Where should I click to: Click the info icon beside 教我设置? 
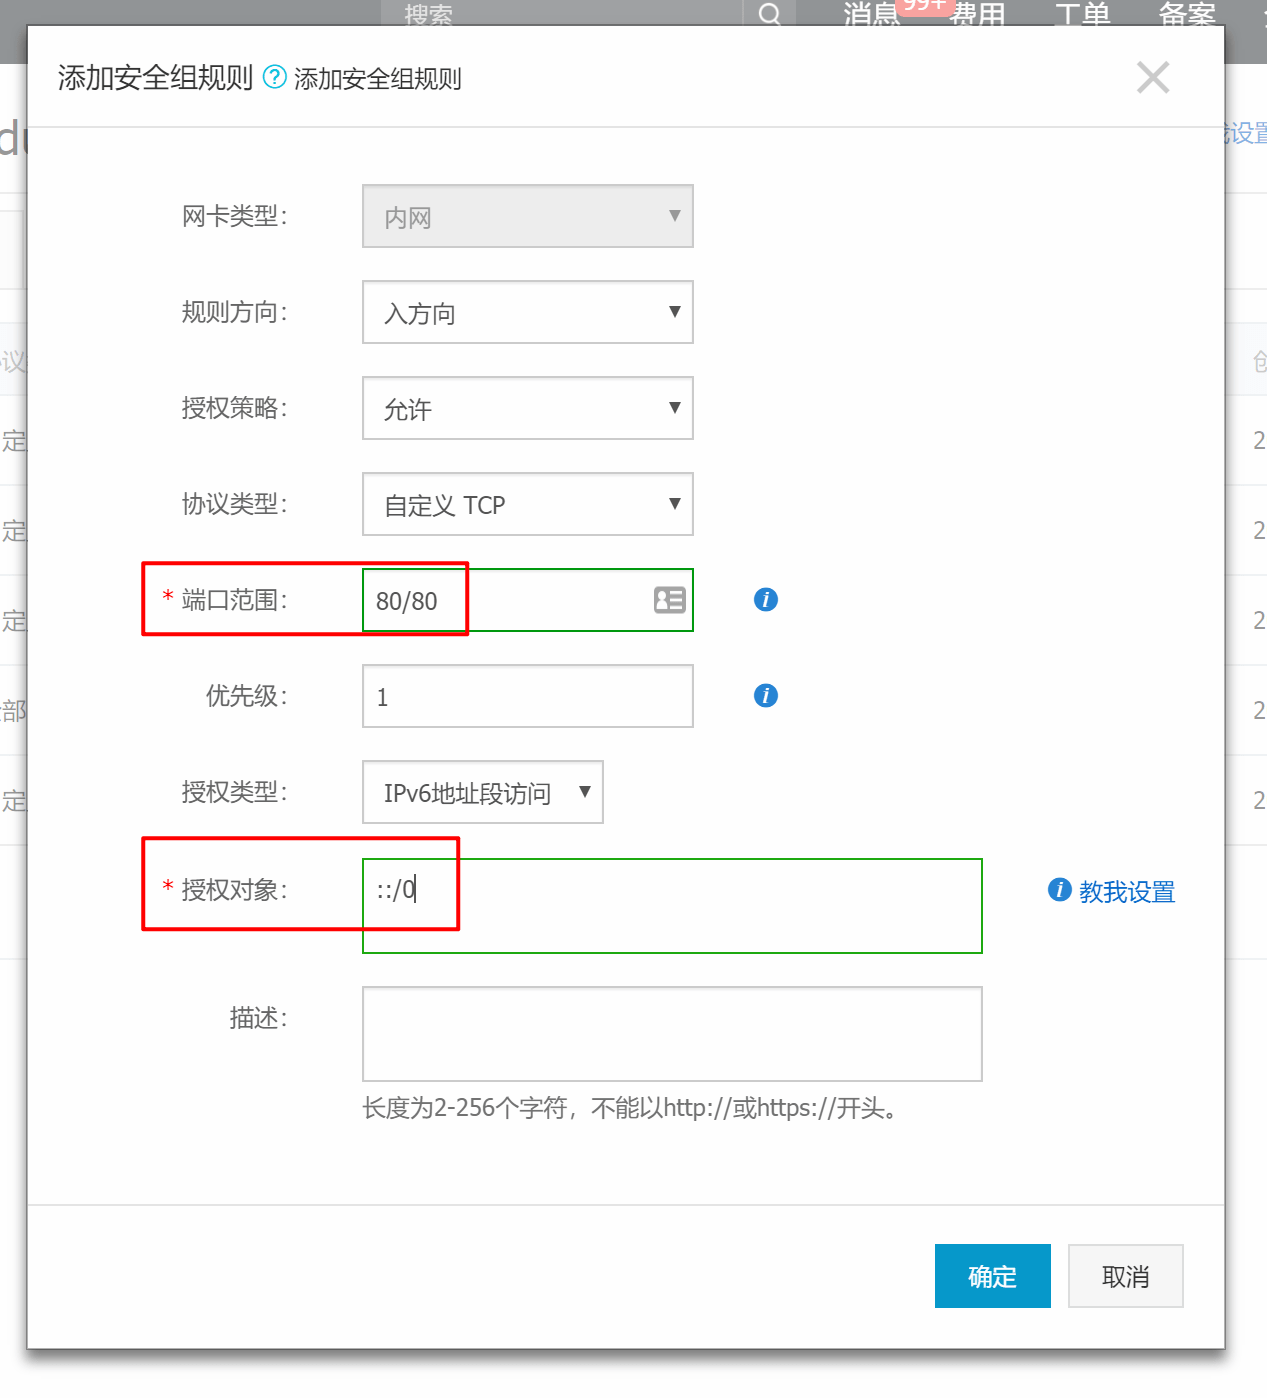tap(1060, 890)
